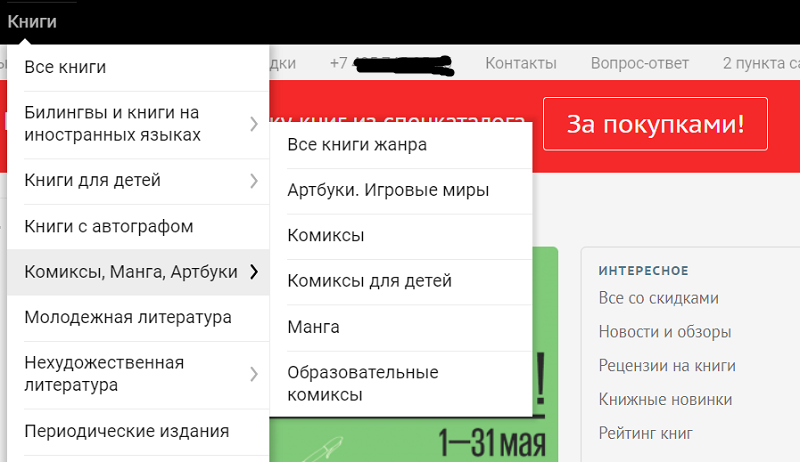Select Манга from the submenu

313,327
